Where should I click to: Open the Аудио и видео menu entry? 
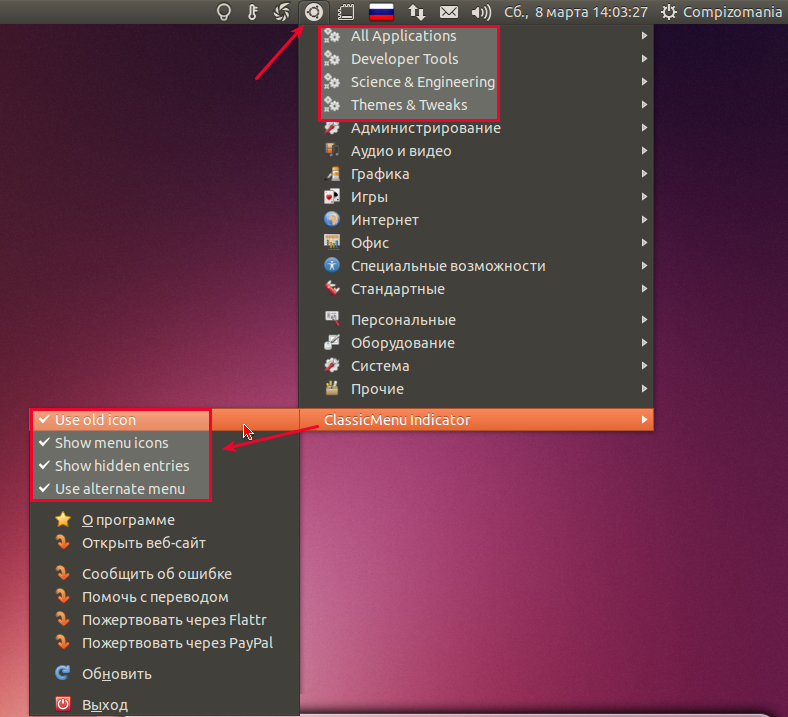point(476,151)
